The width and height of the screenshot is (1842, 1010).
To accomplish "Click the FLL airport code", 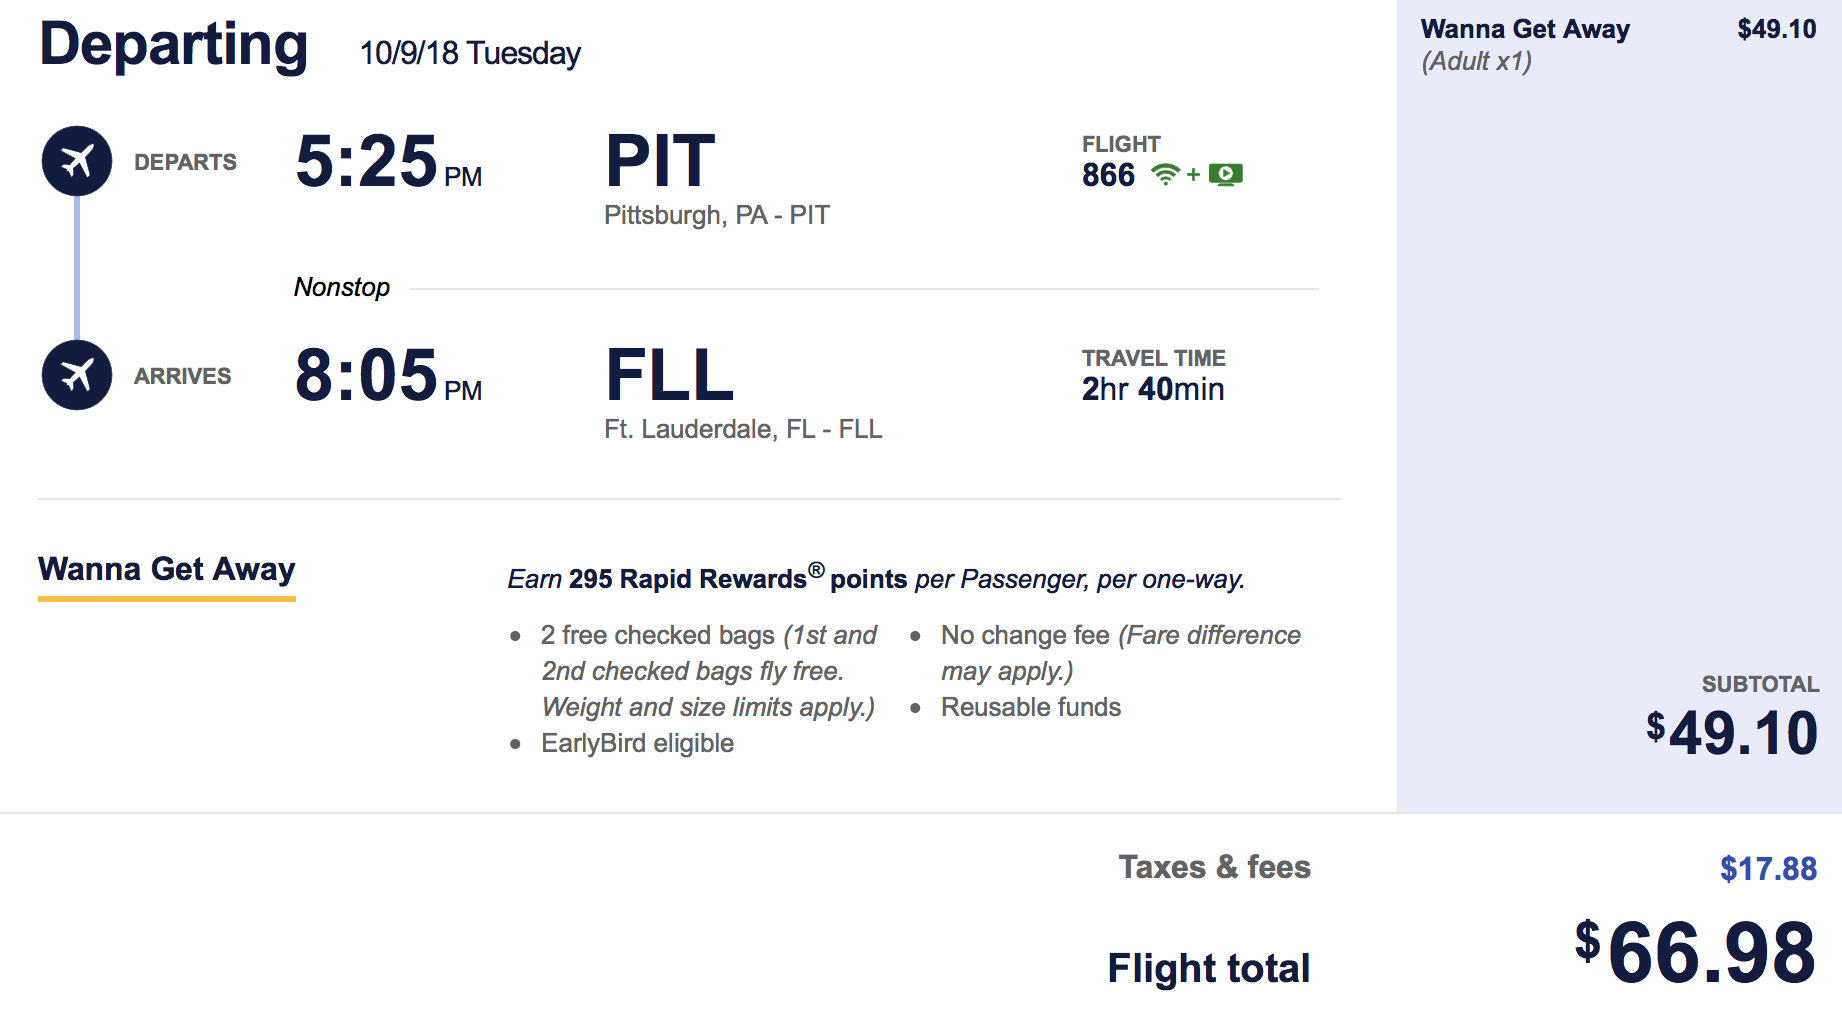I will [x=670, y=375].
